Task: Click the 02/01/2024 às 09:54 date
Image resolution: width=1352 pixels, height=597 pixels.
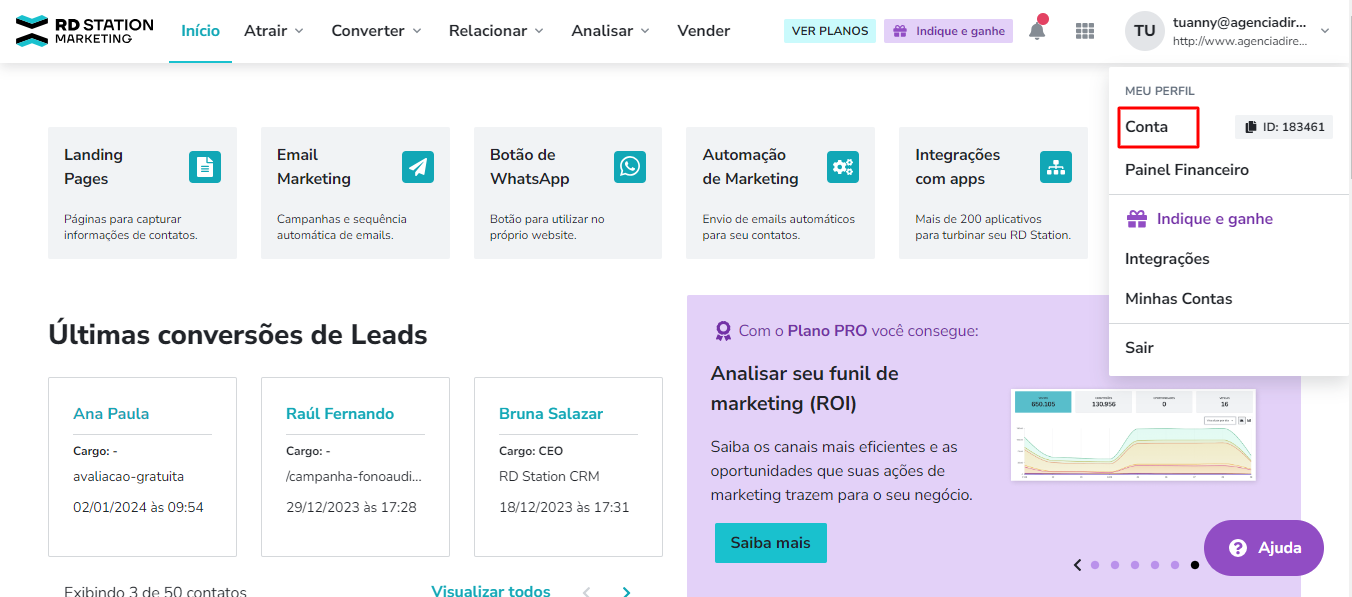Action: click(138, 507)
